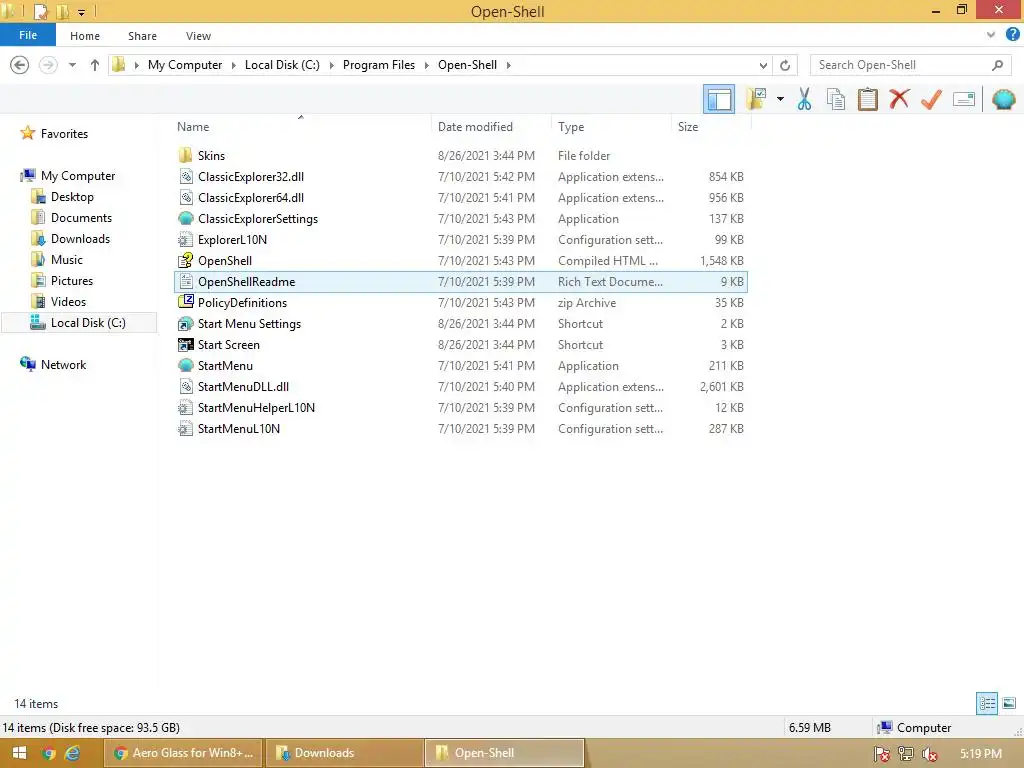Click the Cut scissors icon

tap(804, 99)
